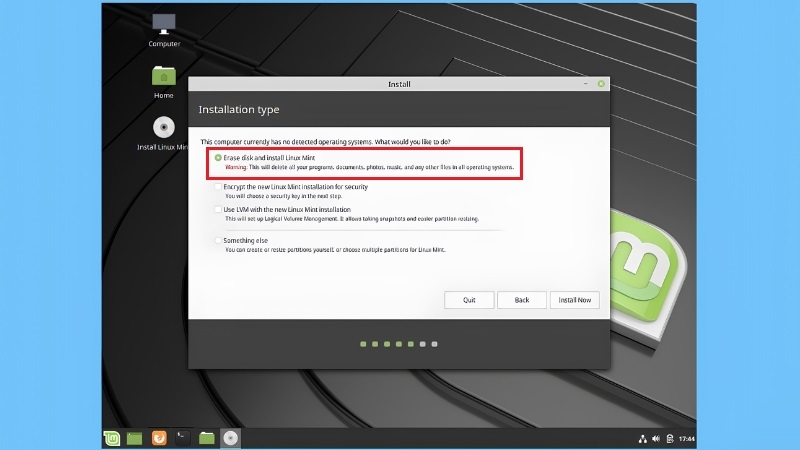Open the Home folder desktop icon
800x450 pixels.
point(164,82)
